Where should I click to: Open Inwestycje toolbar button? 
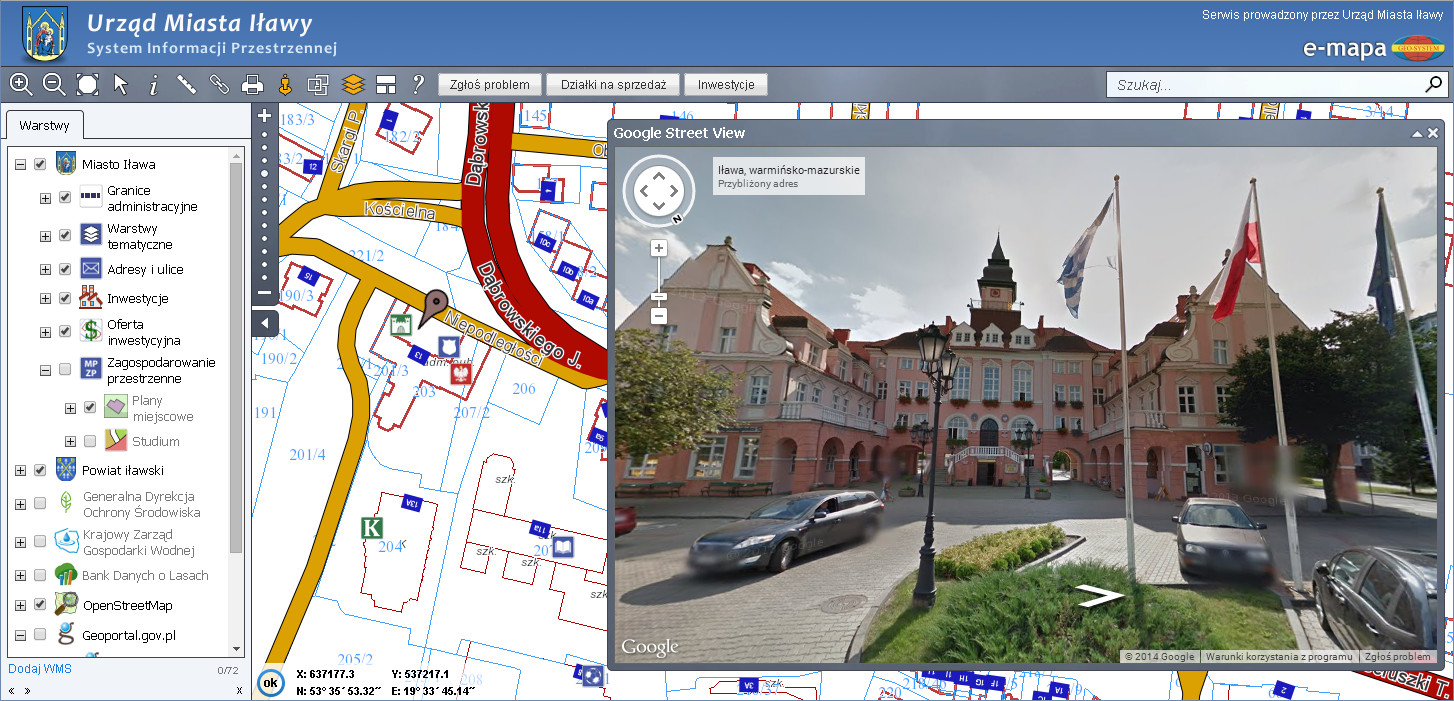(726, 85)
